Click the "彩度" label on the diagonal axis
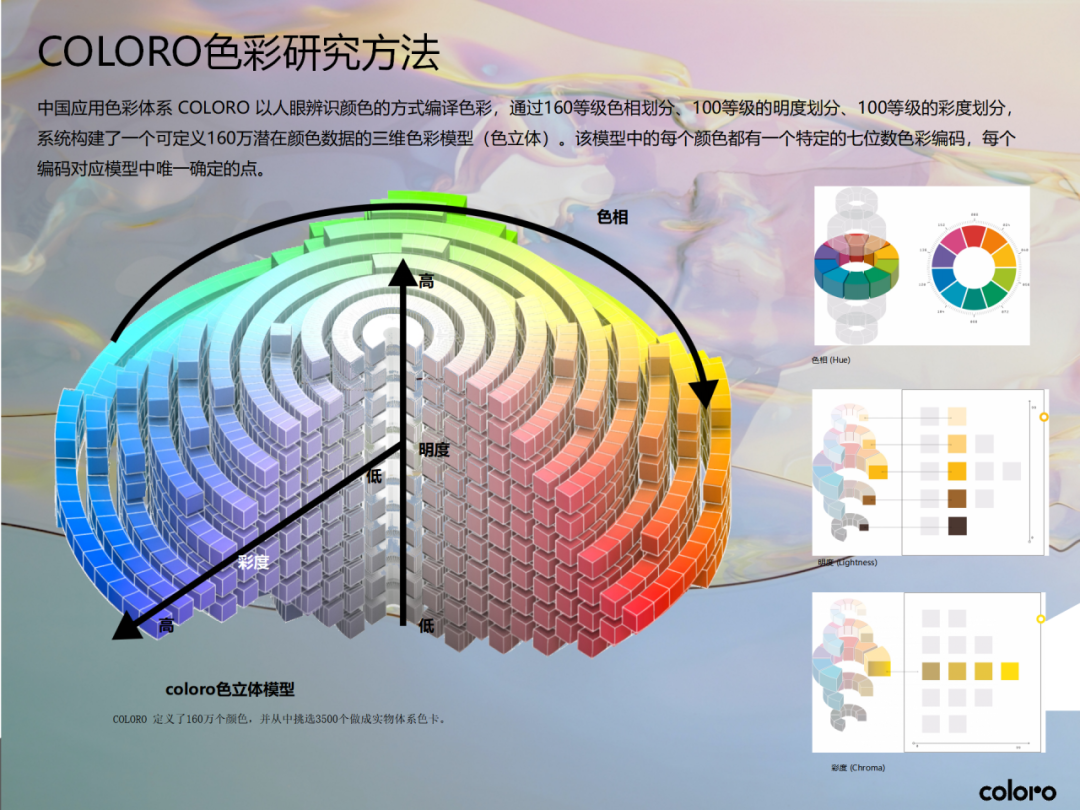Image resolution: width=1080 pixels, height=810 pixels. point(253,562)
